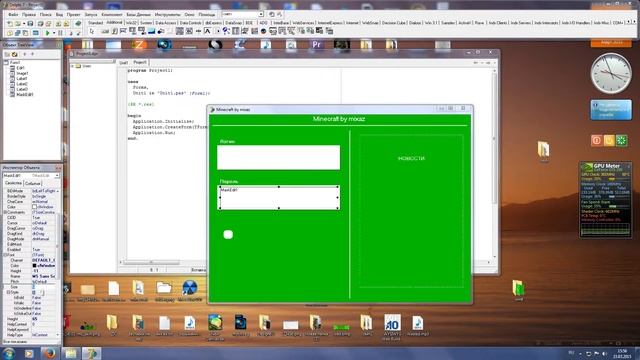Click the View Unit toolbar icon
The width and height of the screenshot is (640, 360).
(9, 33)
